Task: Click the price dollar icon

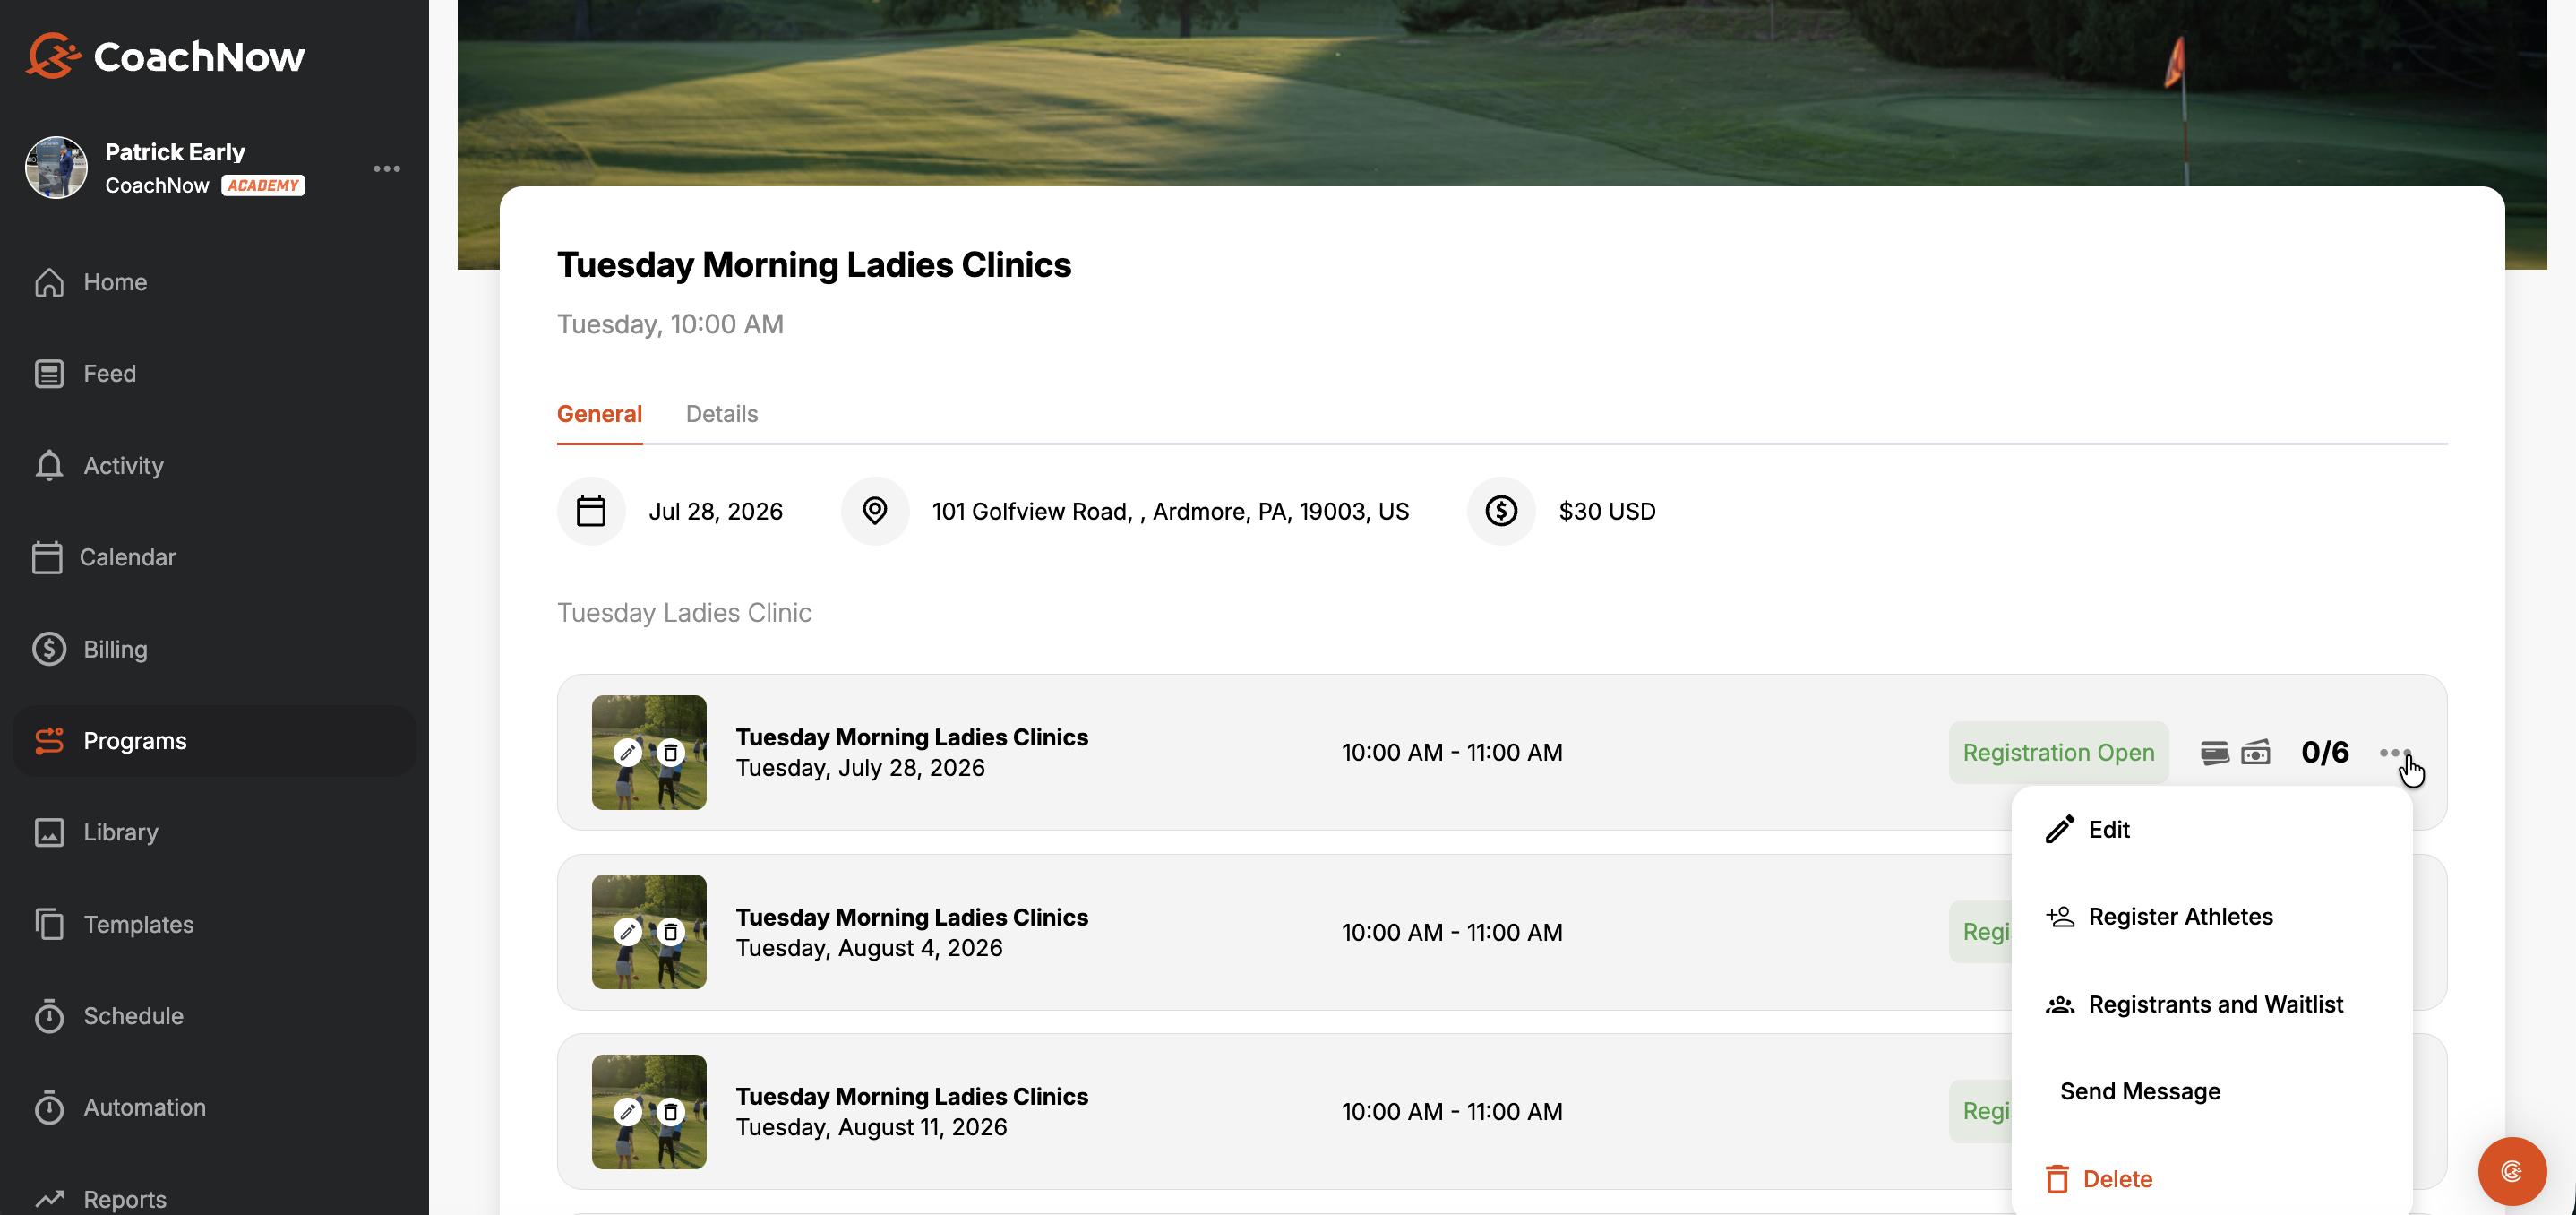Action: tap(1501, 511)
